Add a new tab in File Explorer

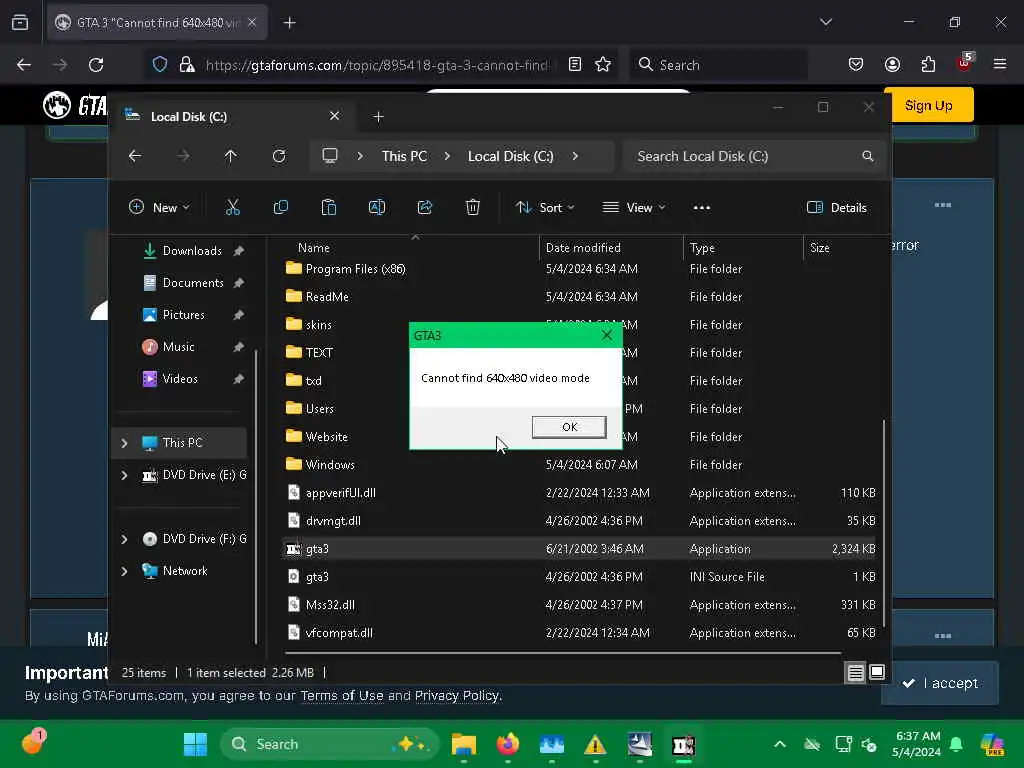[378, 116]
